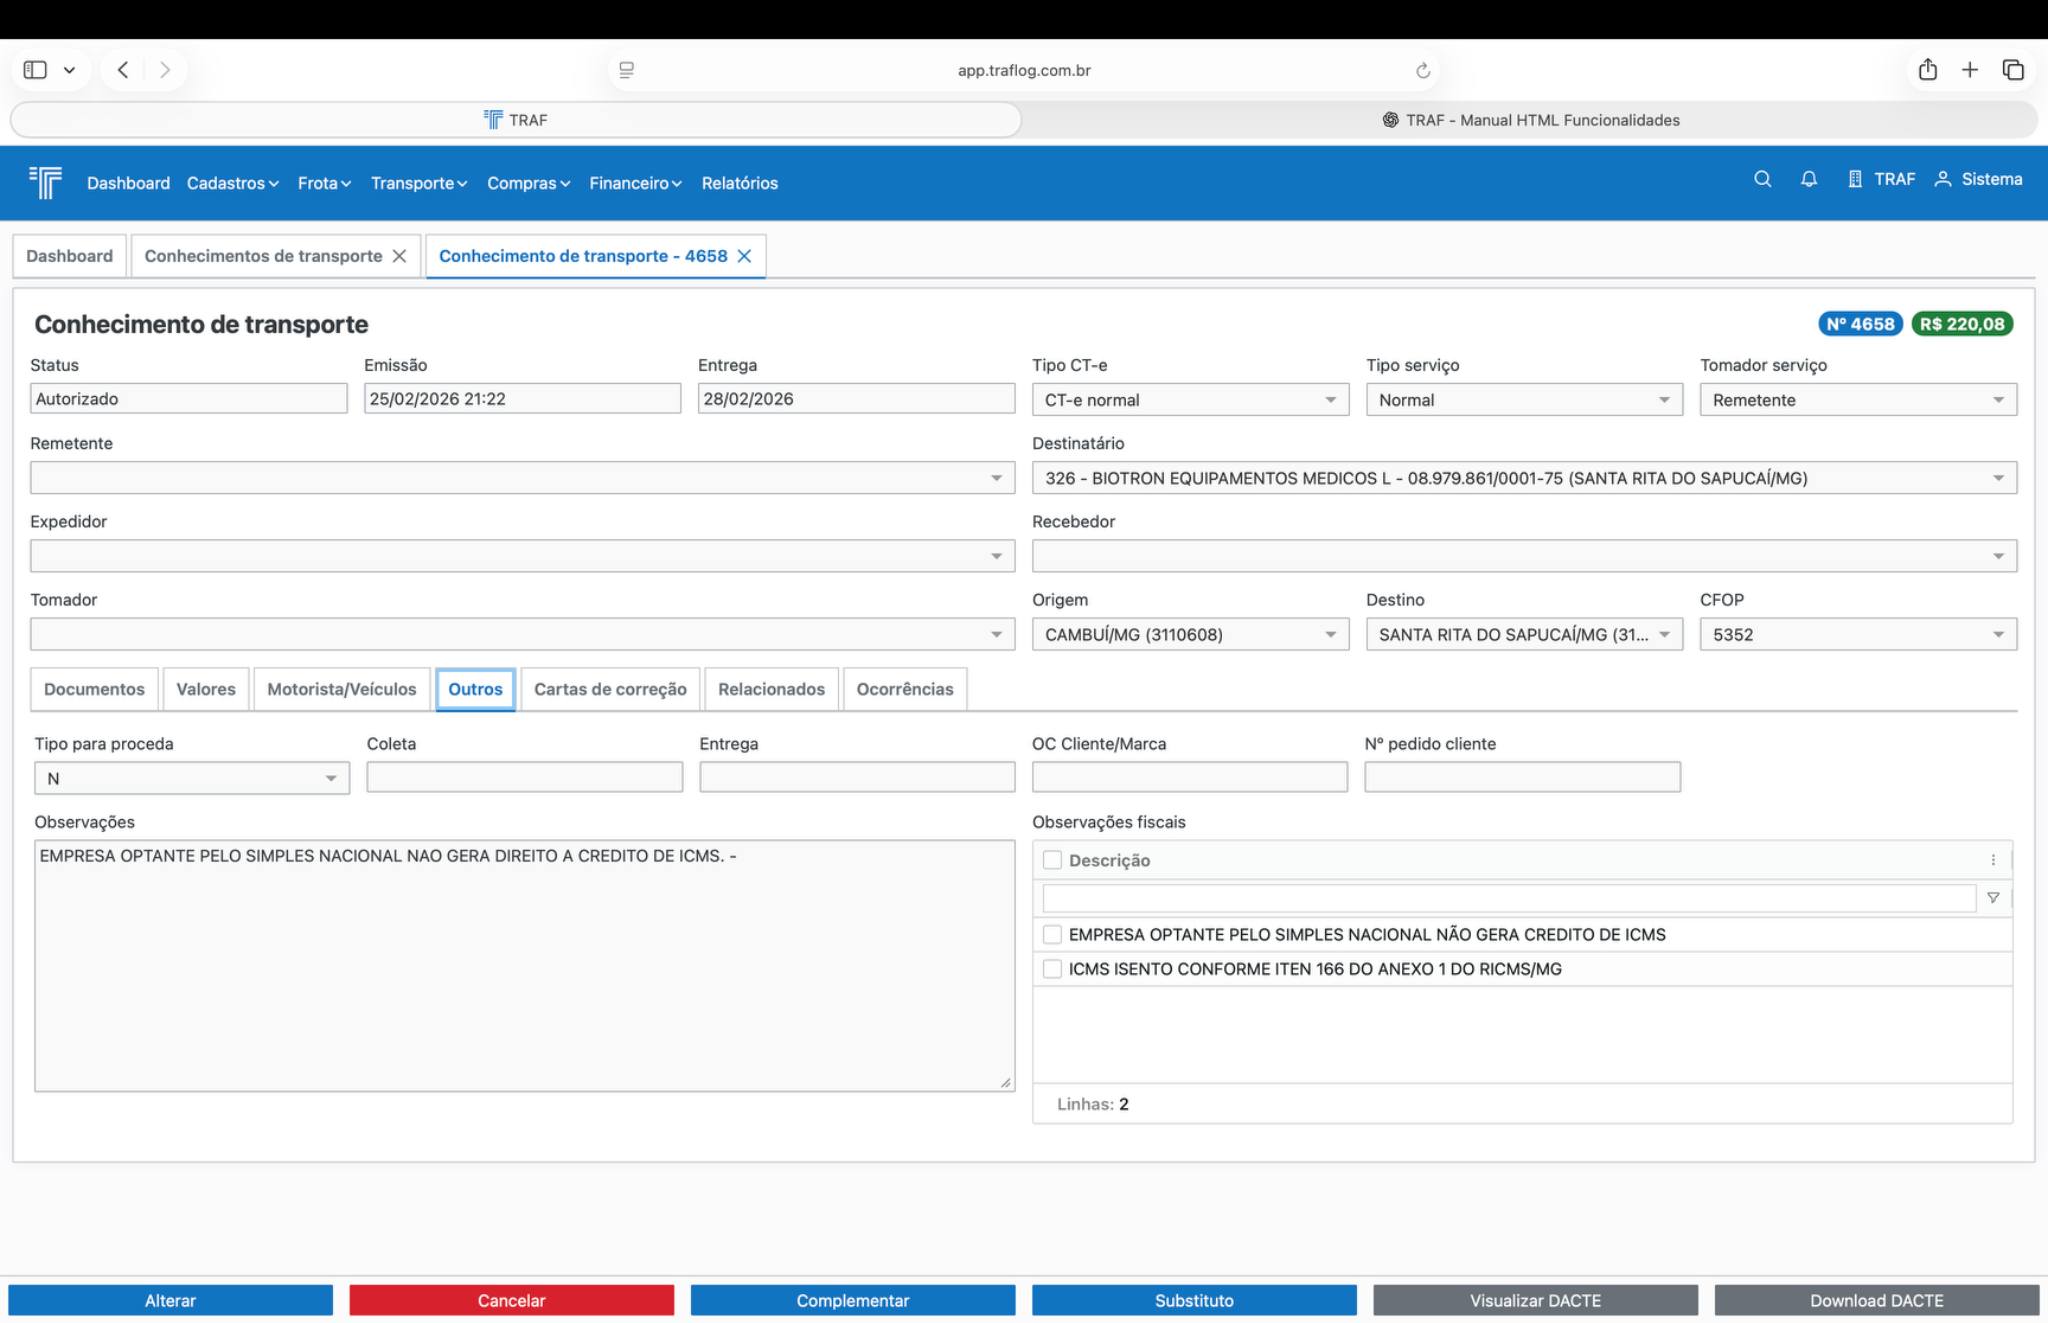2048x1323 pixels.
Task: Close the Conhecimento de transporte - 4658 tab
Action: pos(744,256)
